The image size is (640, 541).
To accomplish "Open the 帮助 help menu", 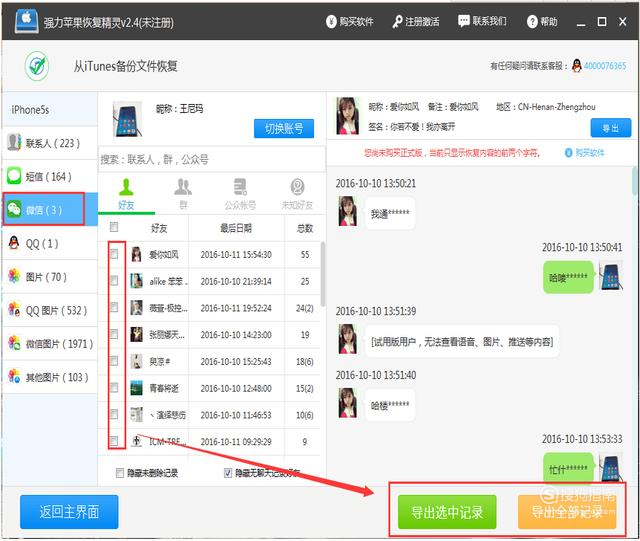I will [542, 22].
